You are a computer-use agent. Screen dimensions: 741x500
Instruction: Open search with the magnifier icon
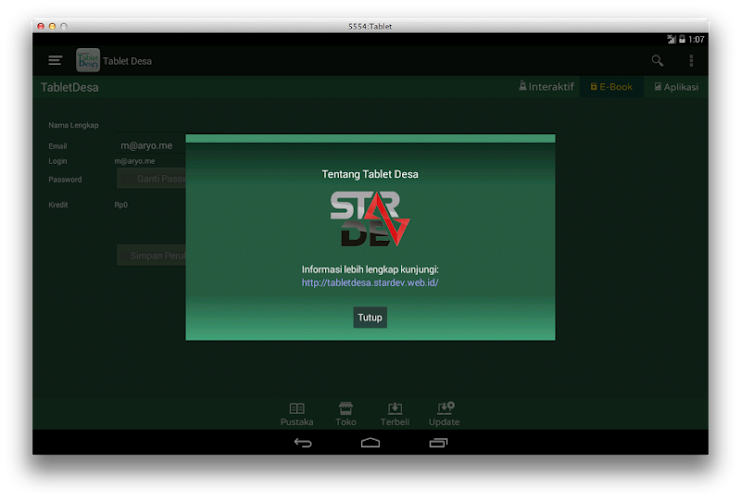coord(657,60)
